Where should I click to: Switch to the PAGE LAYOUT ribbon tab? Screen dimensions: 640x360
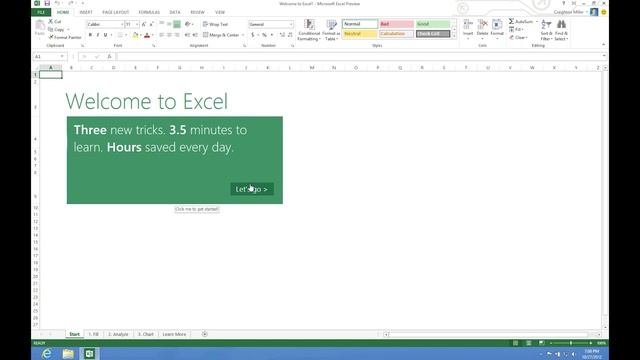click(116, 12)
